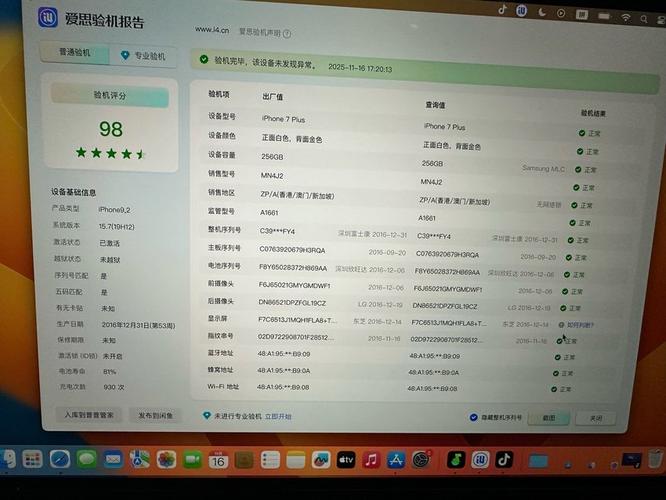The height and width of the screenshot is (500, 666).
Task: Click the green 正常 check icon in the Wi-Fi 地址 row
Action: click(x=553, y=389)
